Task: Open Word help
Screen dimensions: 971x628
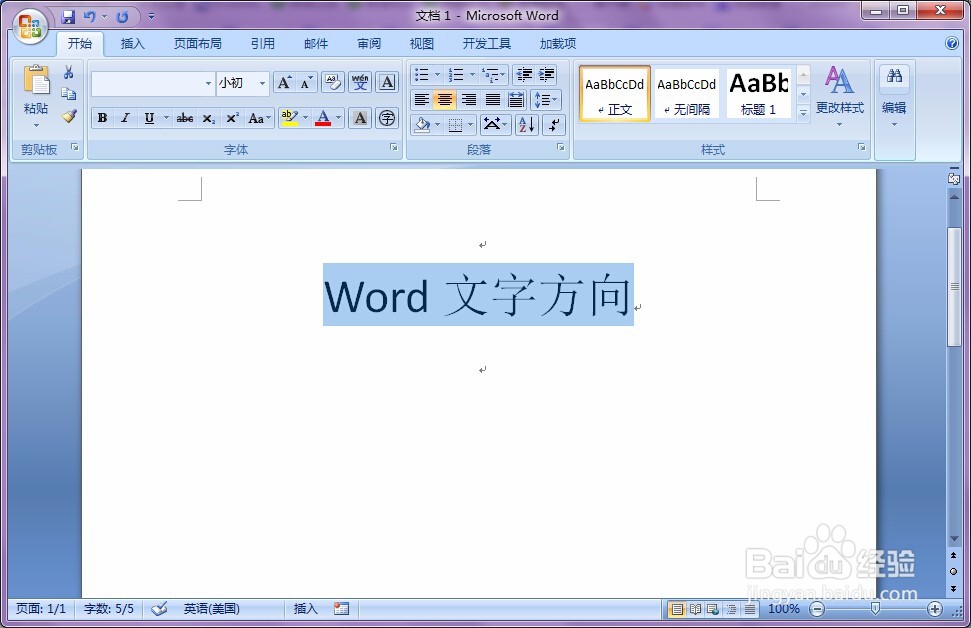Action: pyautogui.click(x=952, y=43)
